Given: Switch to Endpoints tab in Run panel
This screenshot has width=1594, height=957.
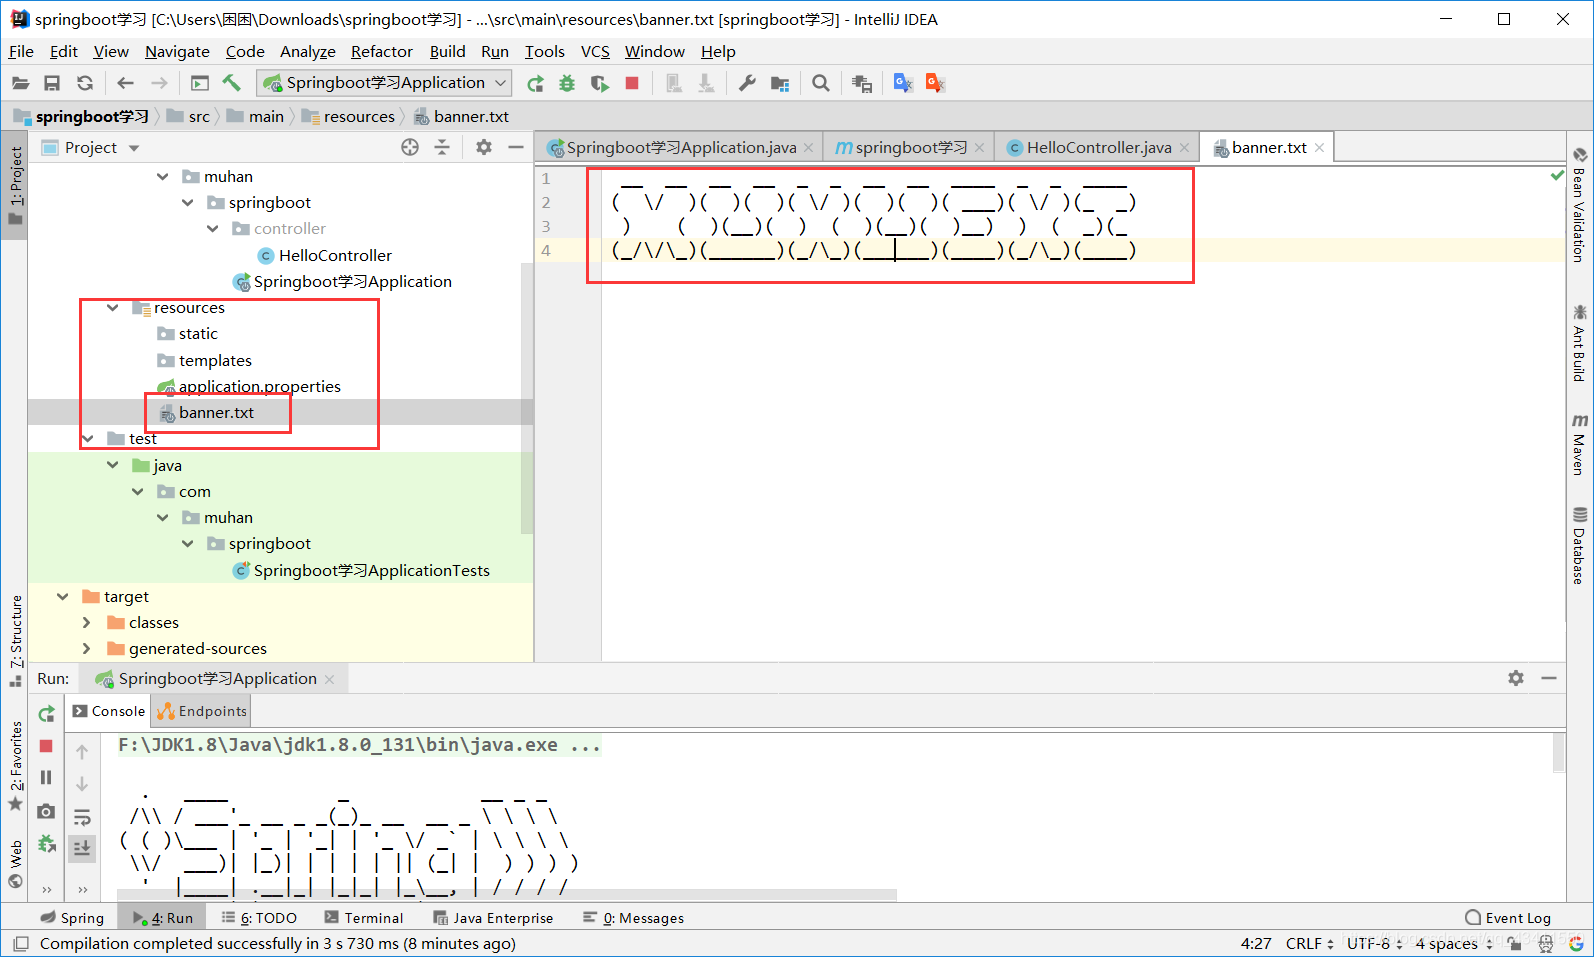Looking at the screenshot, I should point(202,711).
